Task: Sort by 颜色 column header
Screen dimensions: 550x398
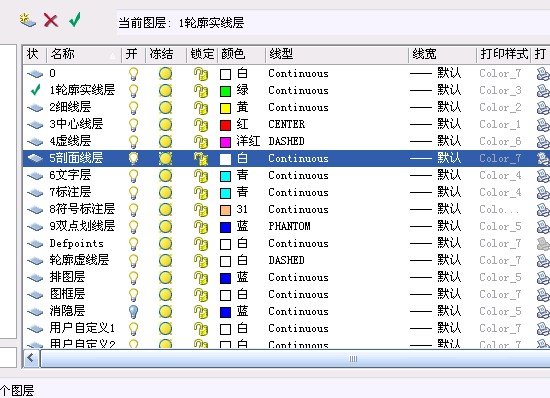Action: point(241,54)
